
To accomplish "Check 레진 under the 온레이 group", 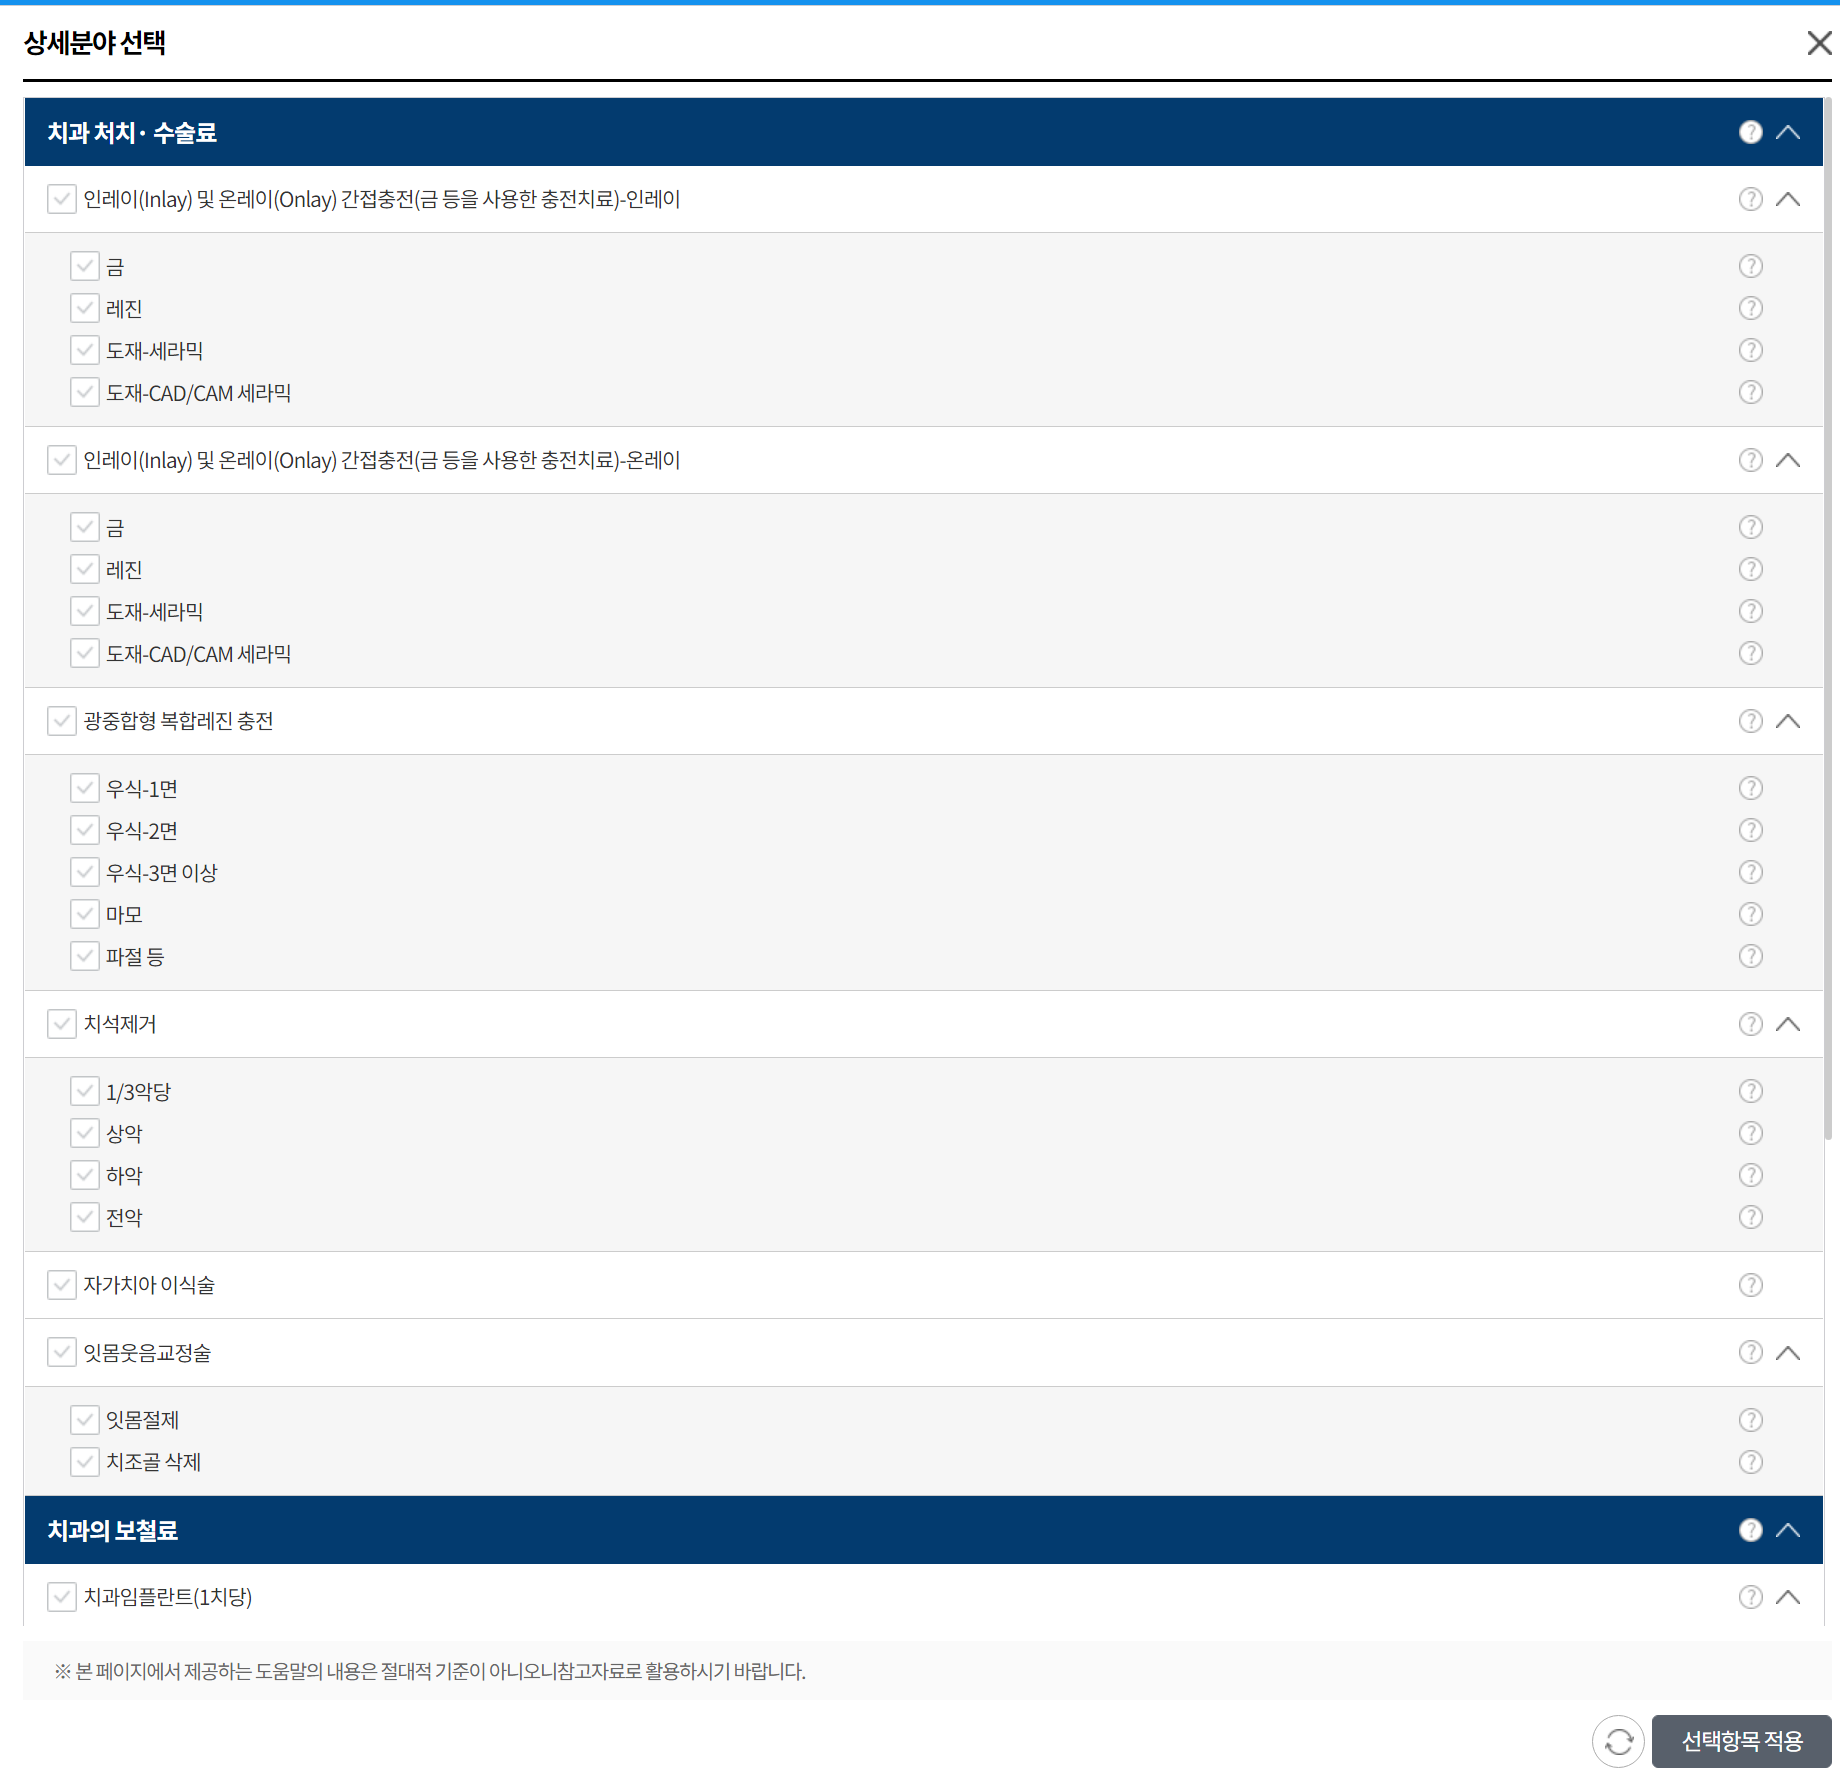I will click(85, 569).
